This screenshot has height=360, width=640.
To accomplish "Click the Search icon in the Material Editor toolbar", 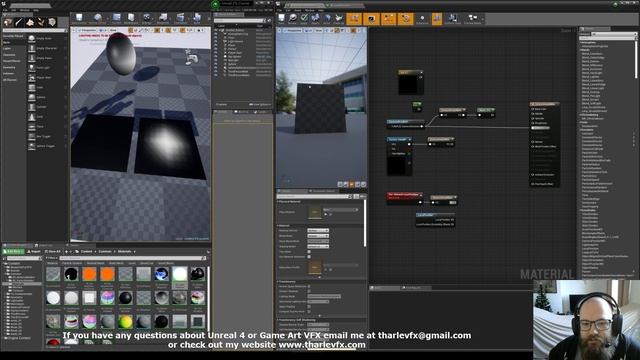I will 316,19.
